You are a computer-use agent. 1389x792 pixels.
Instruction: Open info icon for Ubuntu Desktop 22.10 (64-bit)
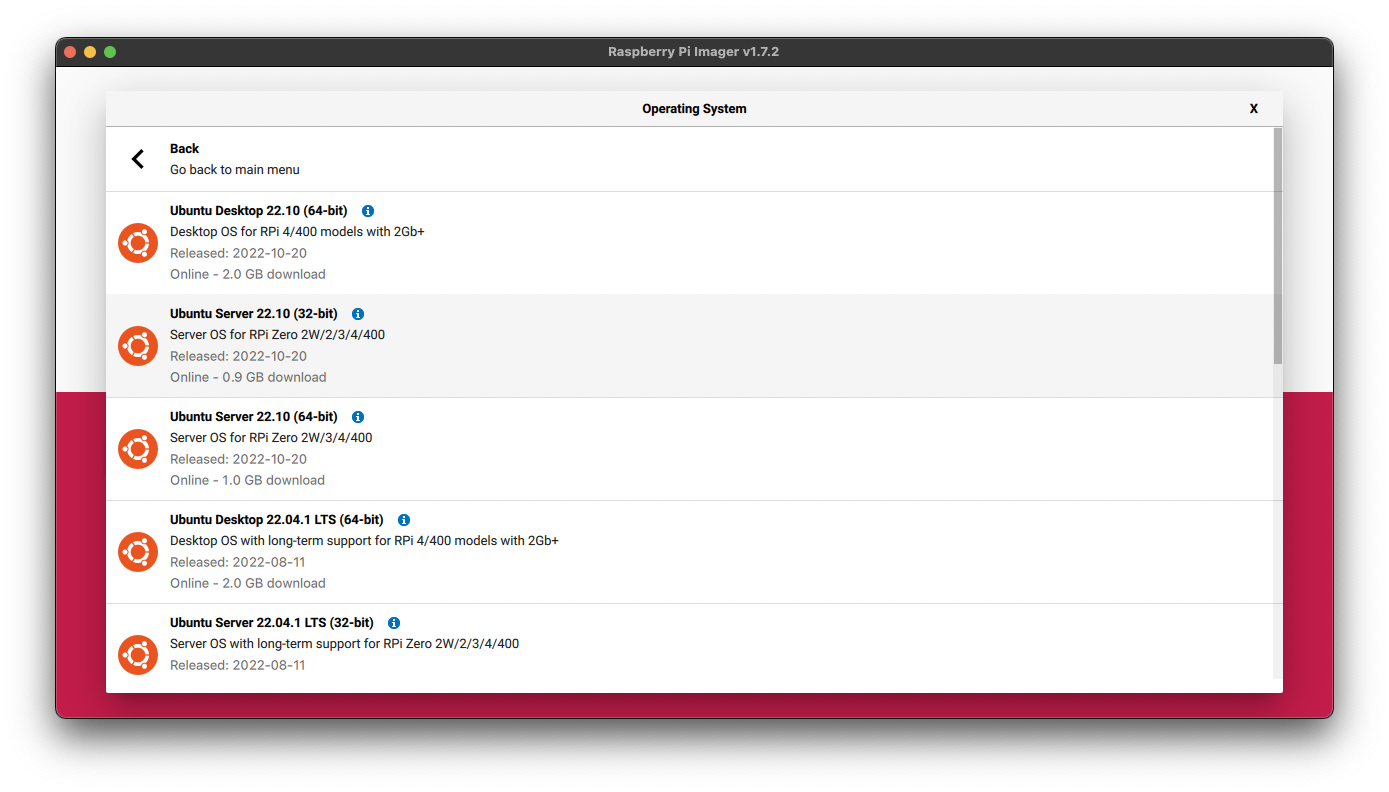pos(368,211)
